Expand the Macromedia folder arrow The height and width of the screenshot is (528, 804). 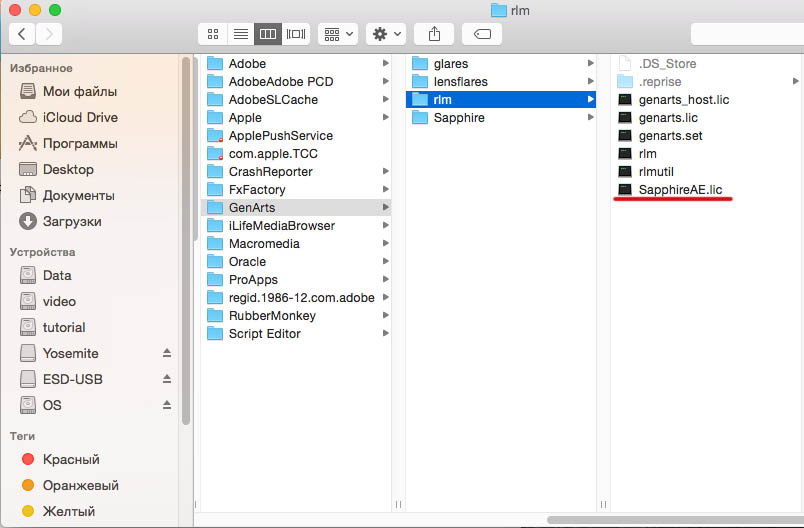click(386, 243)
